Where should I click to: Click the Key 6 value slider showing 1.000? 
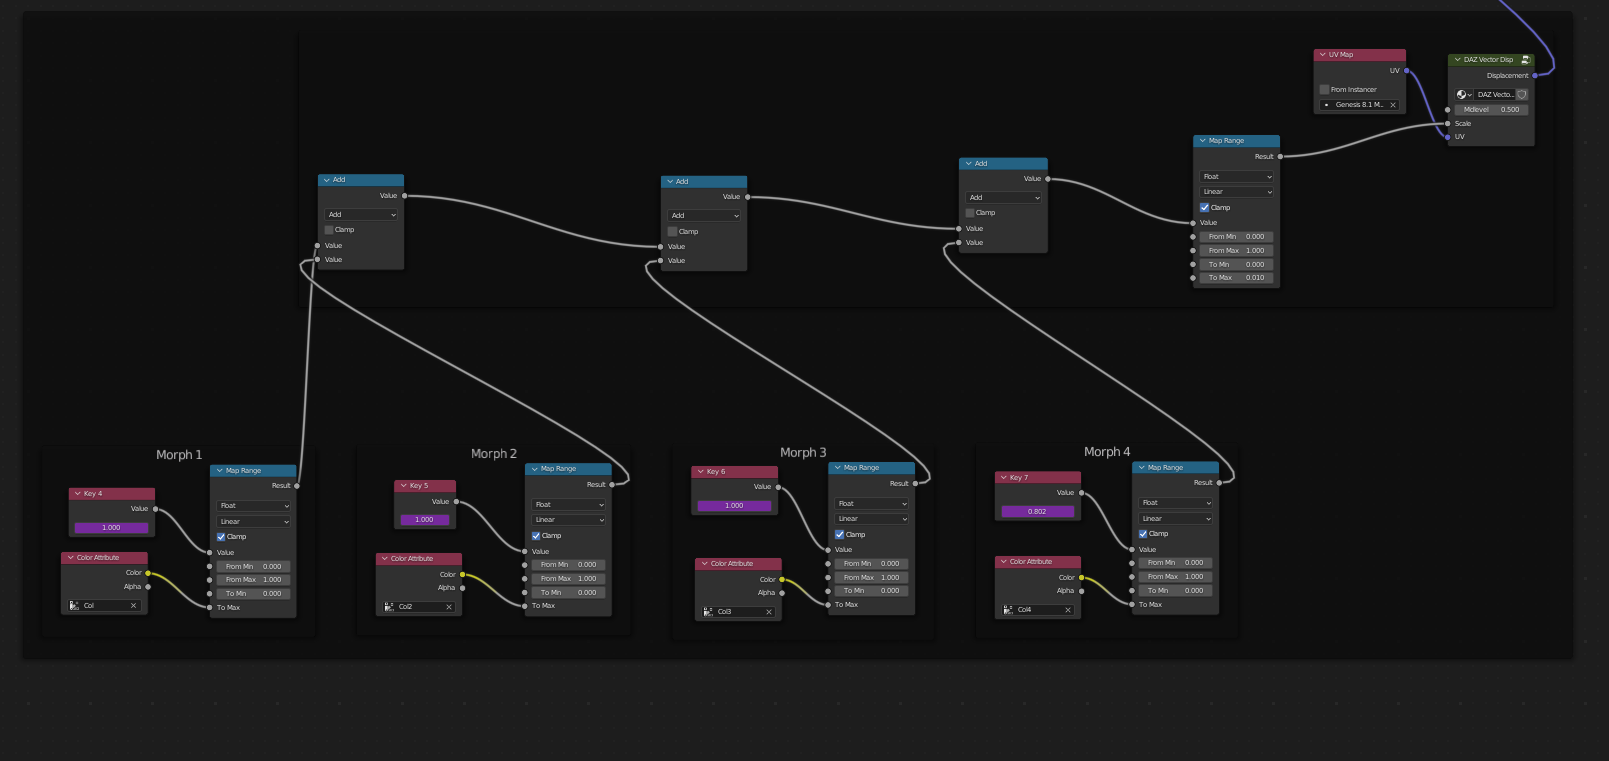coord(734,506)
